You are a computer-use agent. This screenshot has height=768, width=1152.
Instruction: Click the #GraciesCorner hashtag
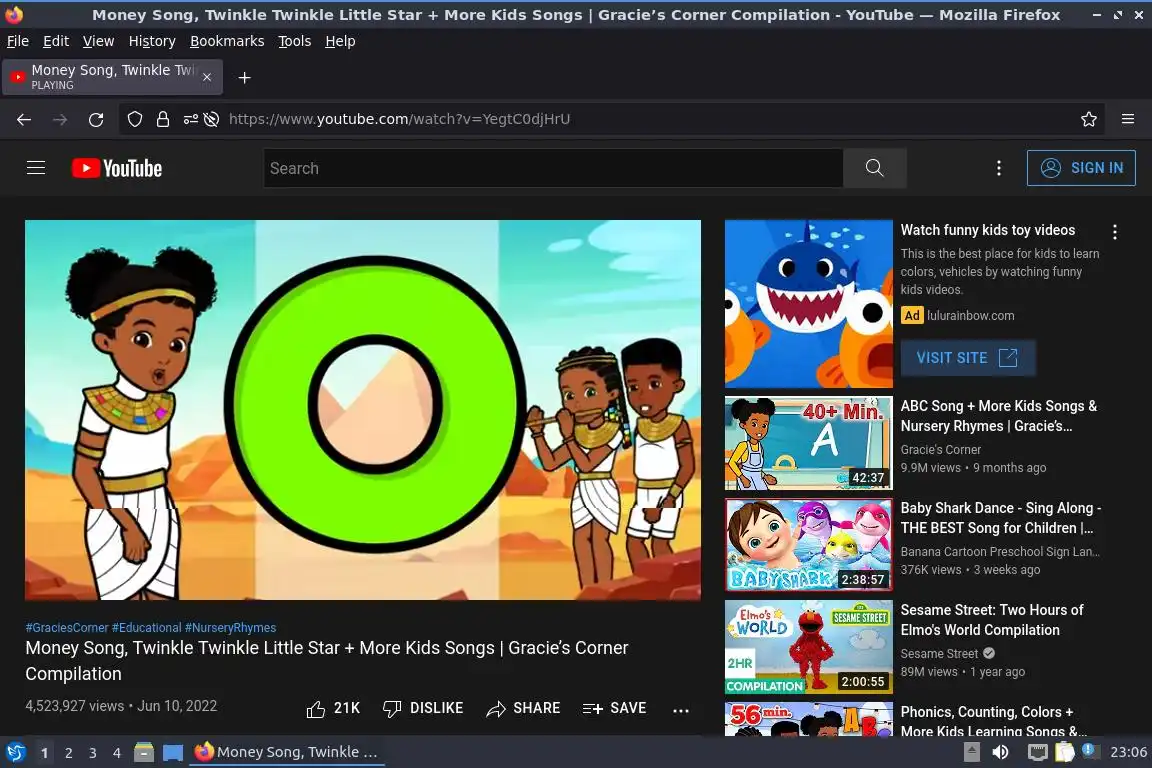pyautogui.click(x=67, y=628)
